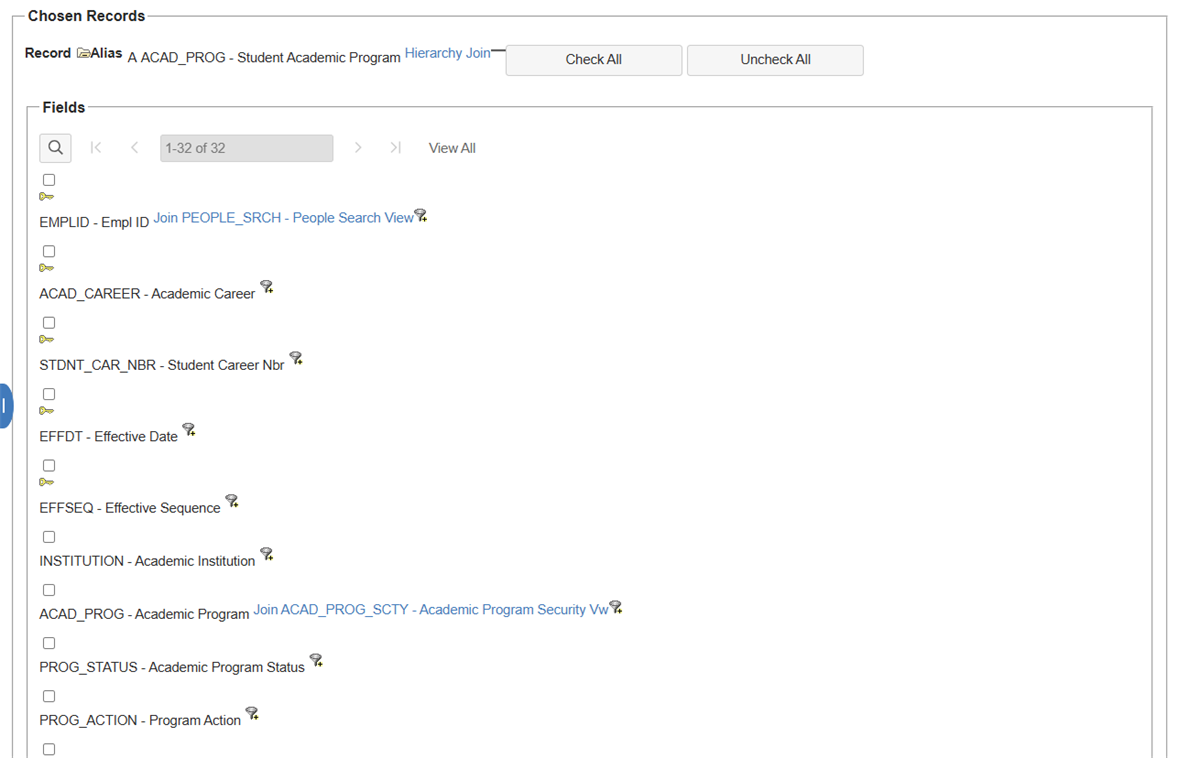Screen dimensions: 1200x758
Task: Check the EFFDT field checkbox
Action: tap(49, 394)
